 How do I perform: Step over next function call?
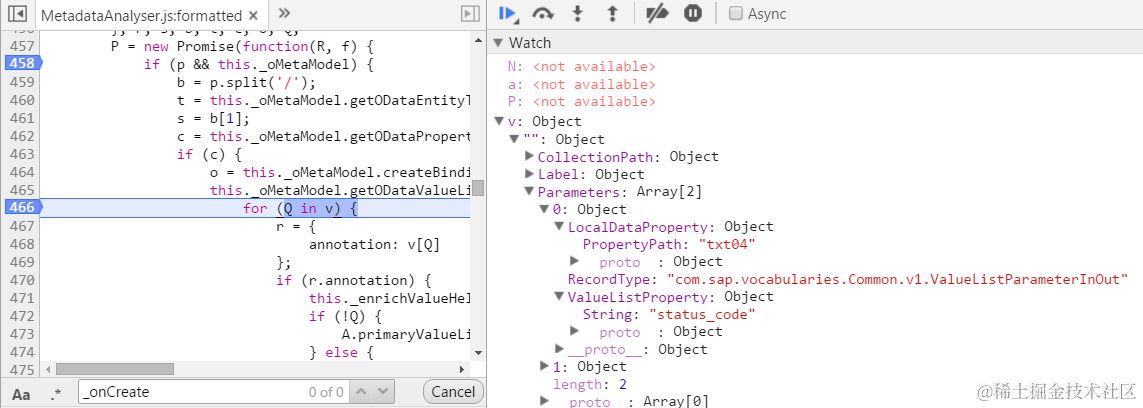(543, 13)
